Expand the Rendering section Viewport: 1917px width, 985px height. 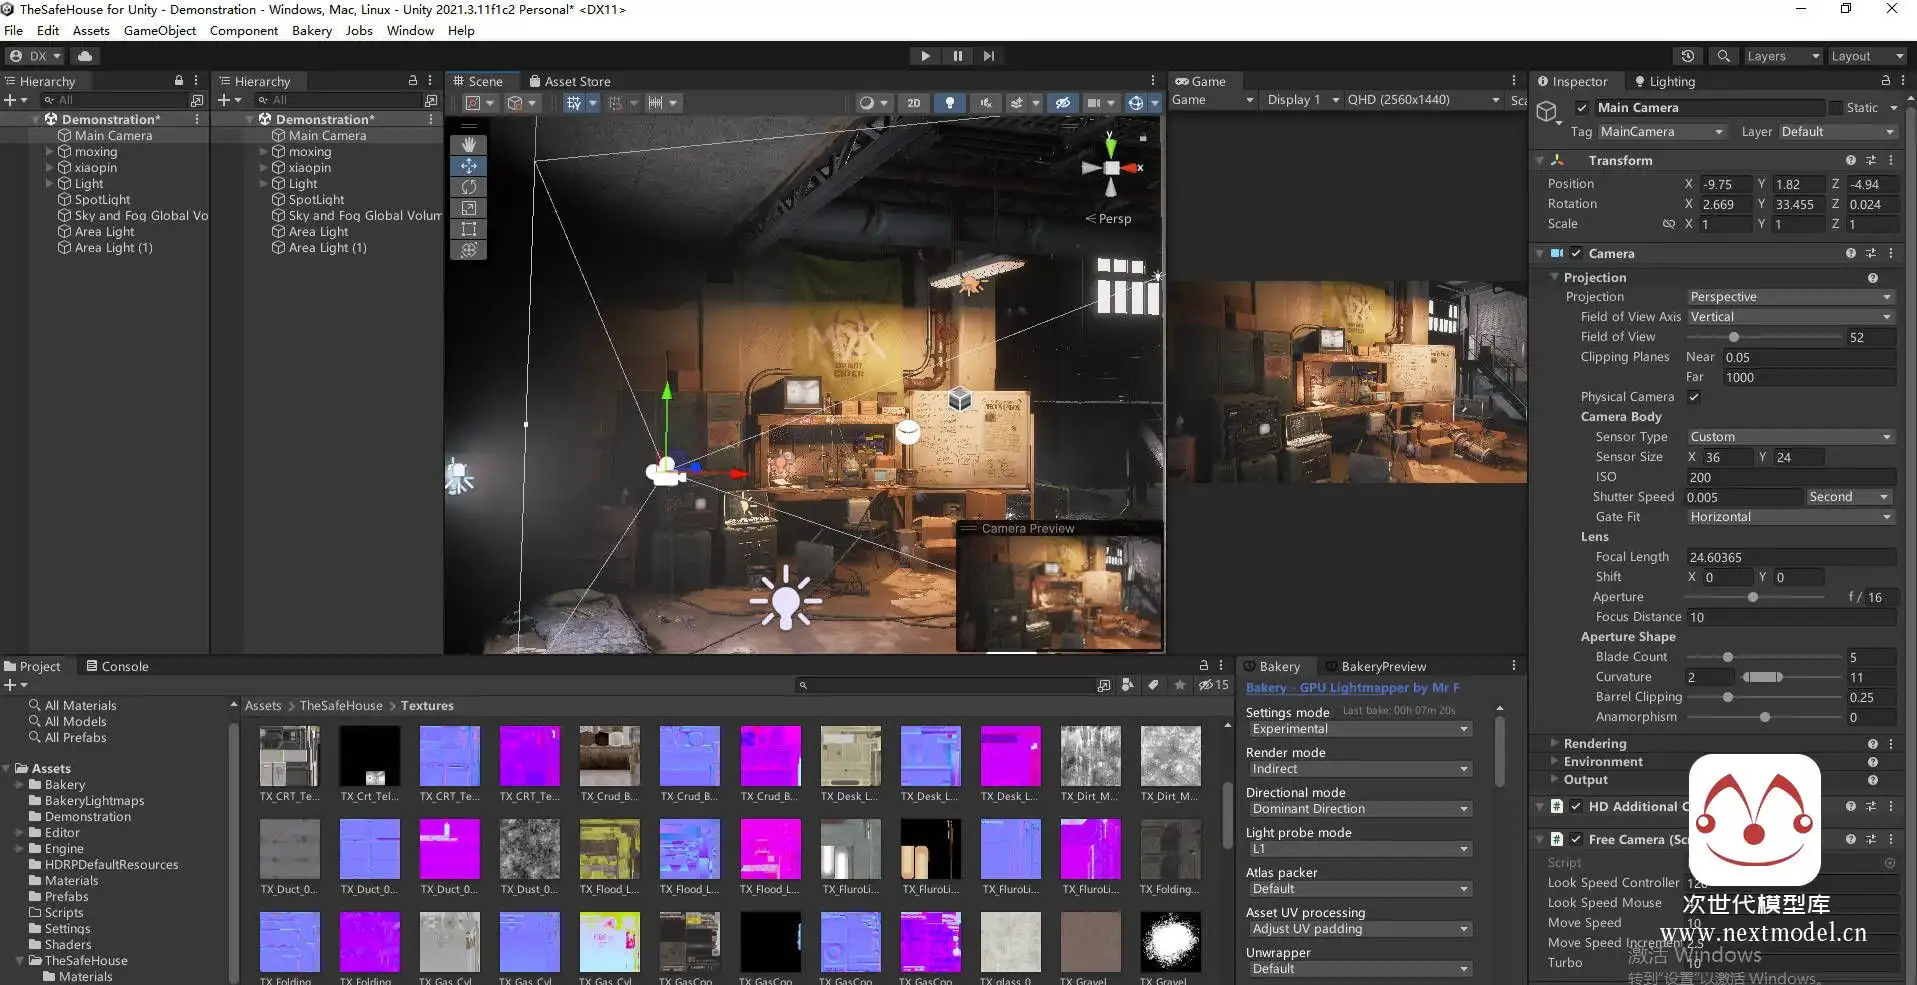[1594, 743]
